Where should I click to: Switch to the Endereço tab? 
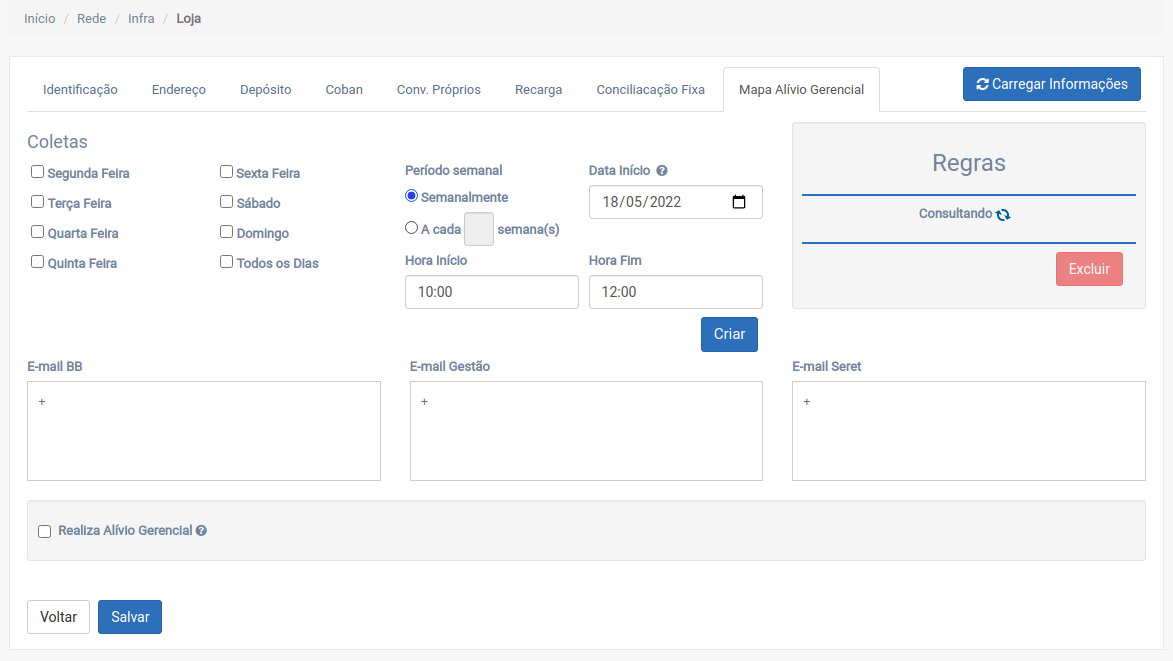point(179,90)
